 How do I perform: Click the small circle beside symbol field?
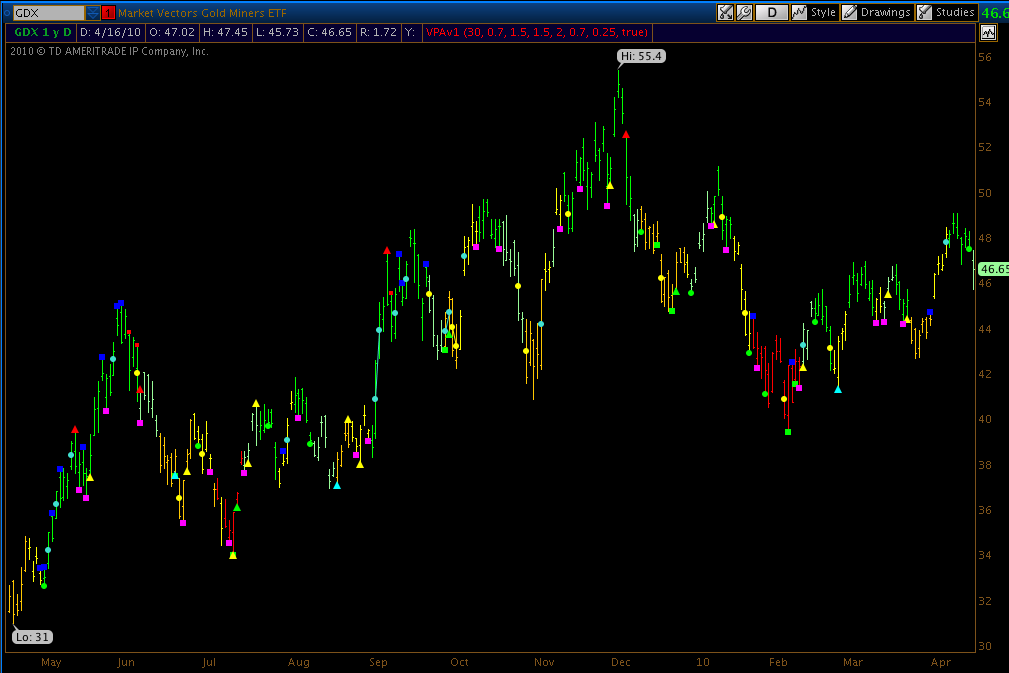(x=7, y=13)
